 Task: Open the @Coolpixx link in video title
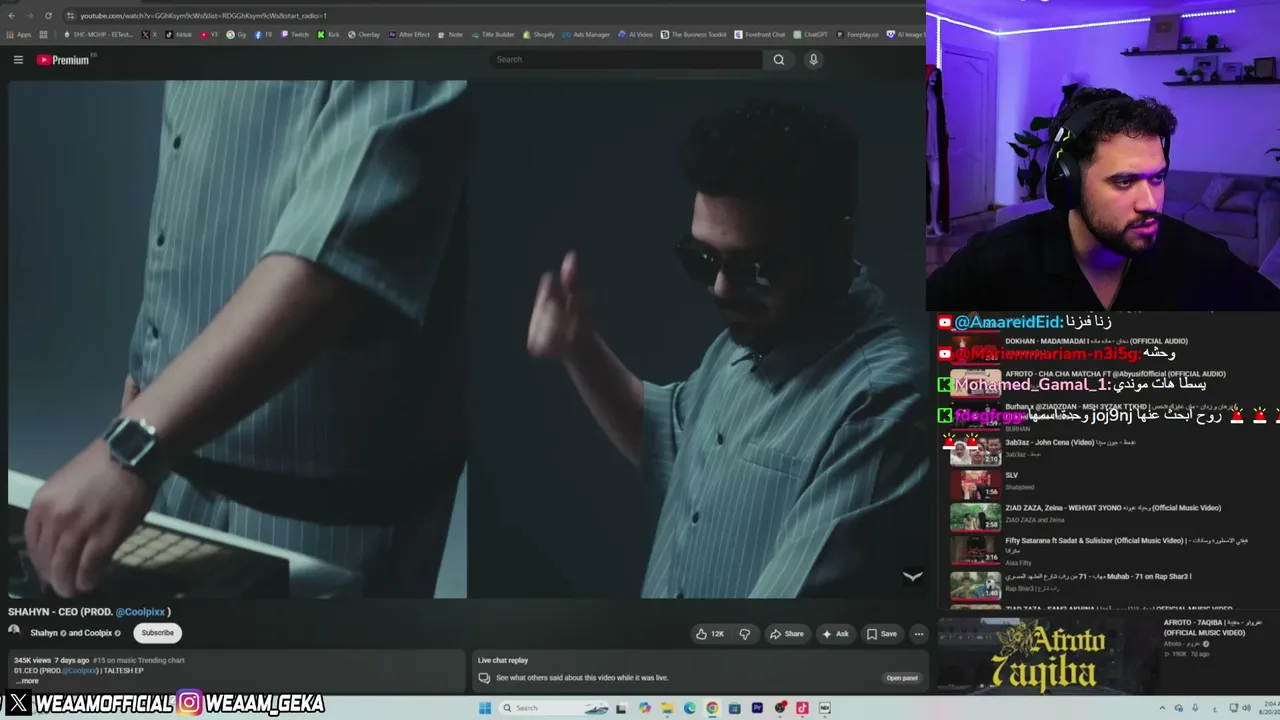pyautogui.click(x=140, y=612)
